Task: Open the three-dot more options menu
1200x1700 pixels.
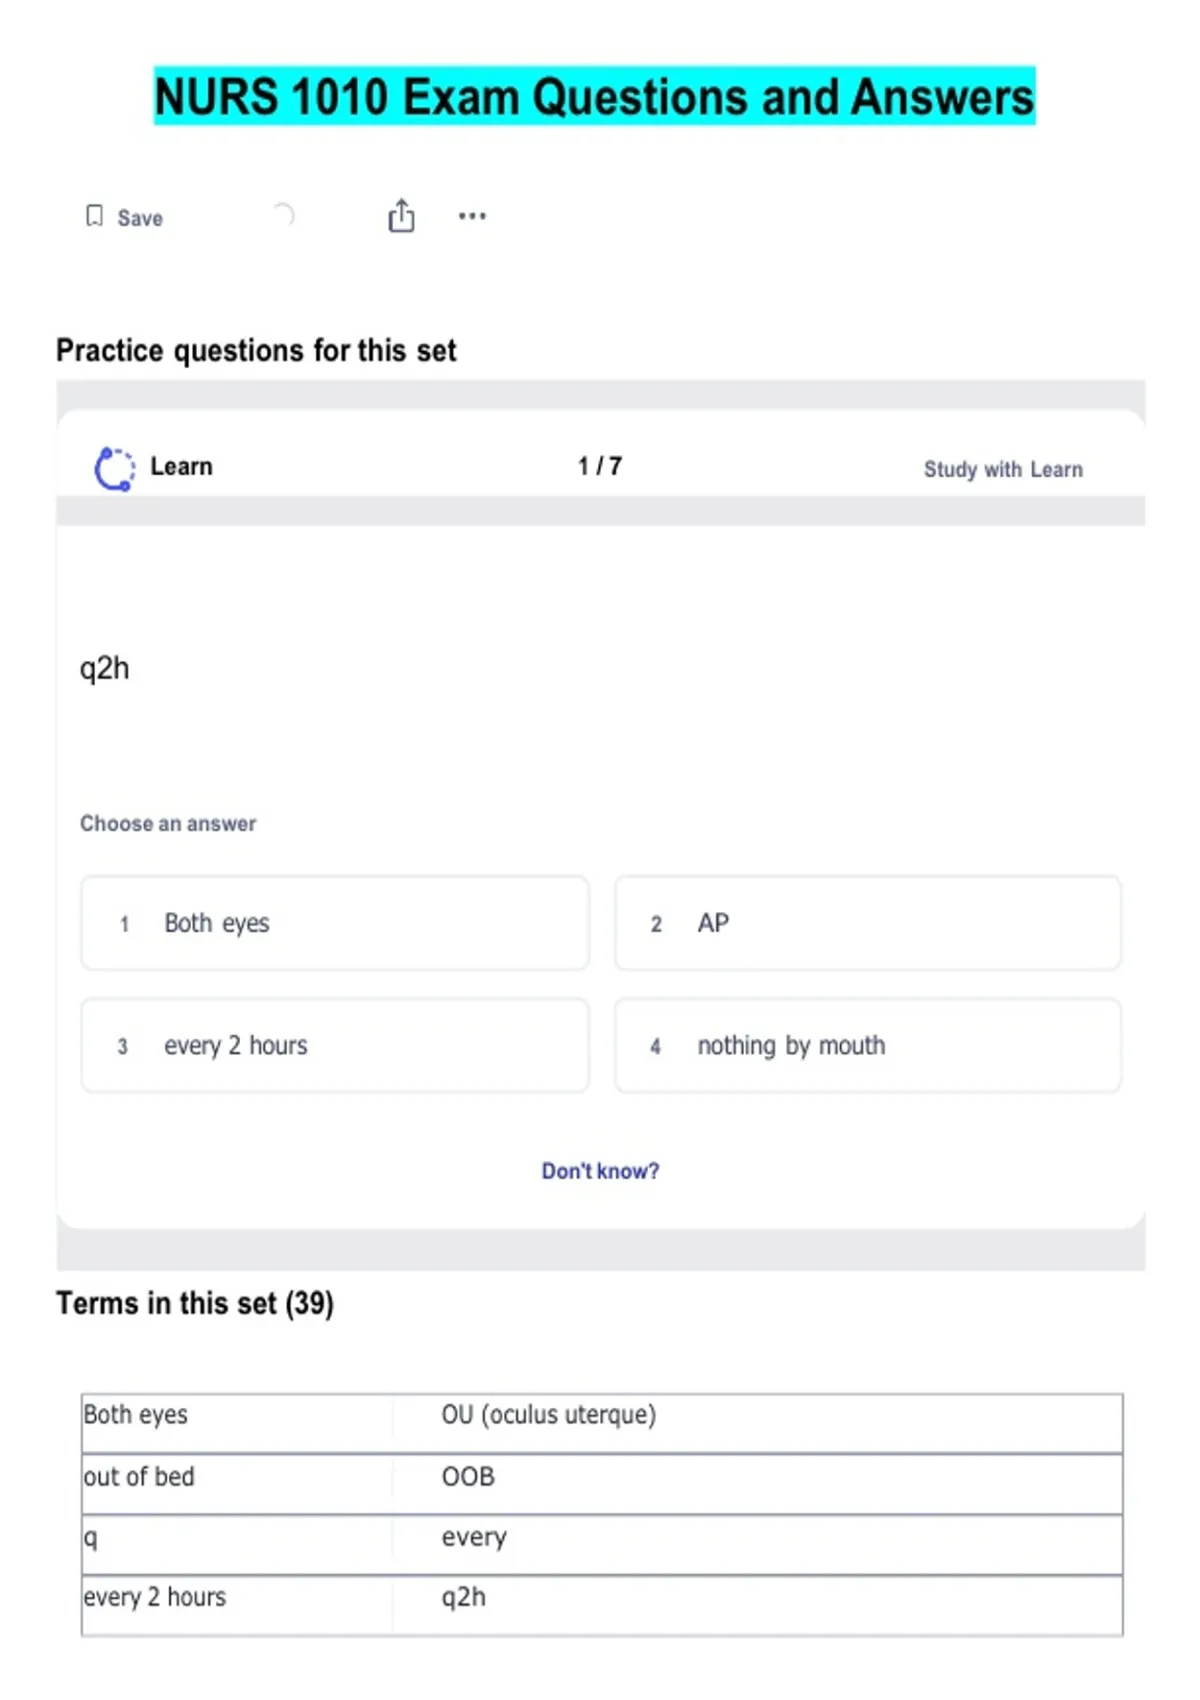Action: click(x=472, y=216)
